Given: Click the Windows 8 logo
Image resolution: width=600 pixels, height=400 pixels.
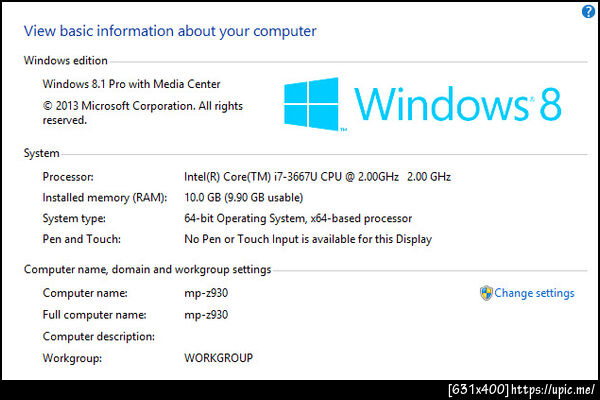Looking at the screenshot, I should click(422, 104).
